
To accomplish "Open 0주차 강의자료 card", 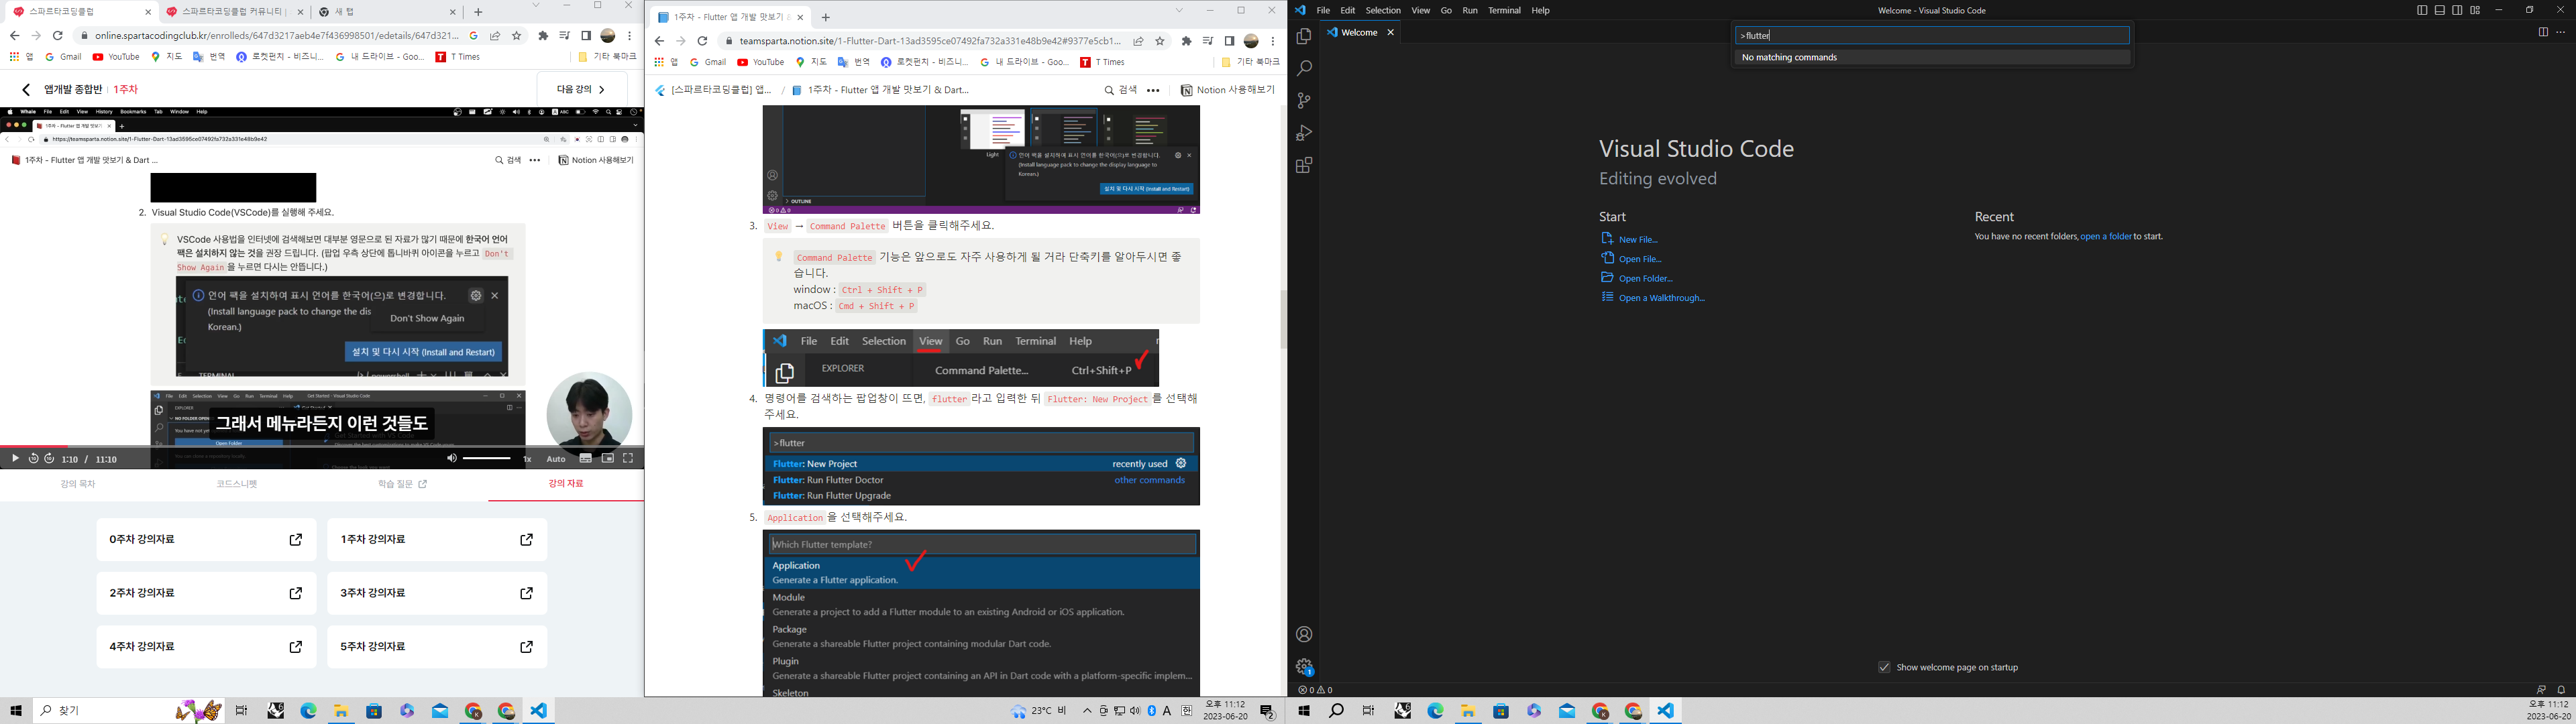I will point(207,540).
